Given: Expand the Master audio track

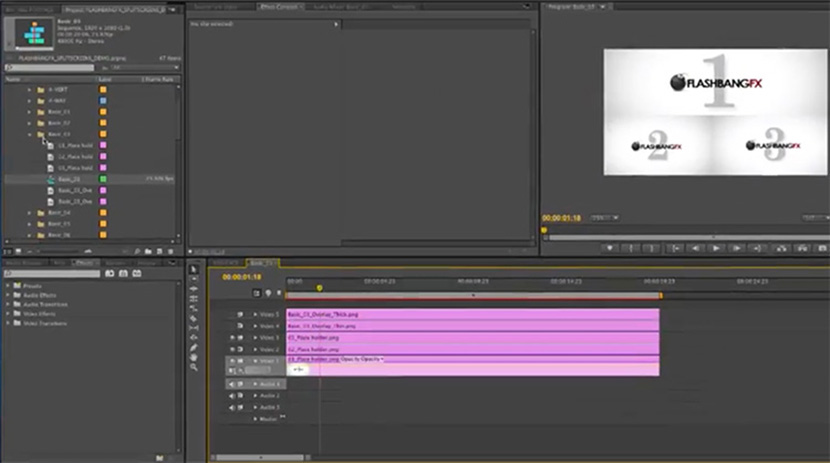Looking at the screenshot, I should coord(255,419).
